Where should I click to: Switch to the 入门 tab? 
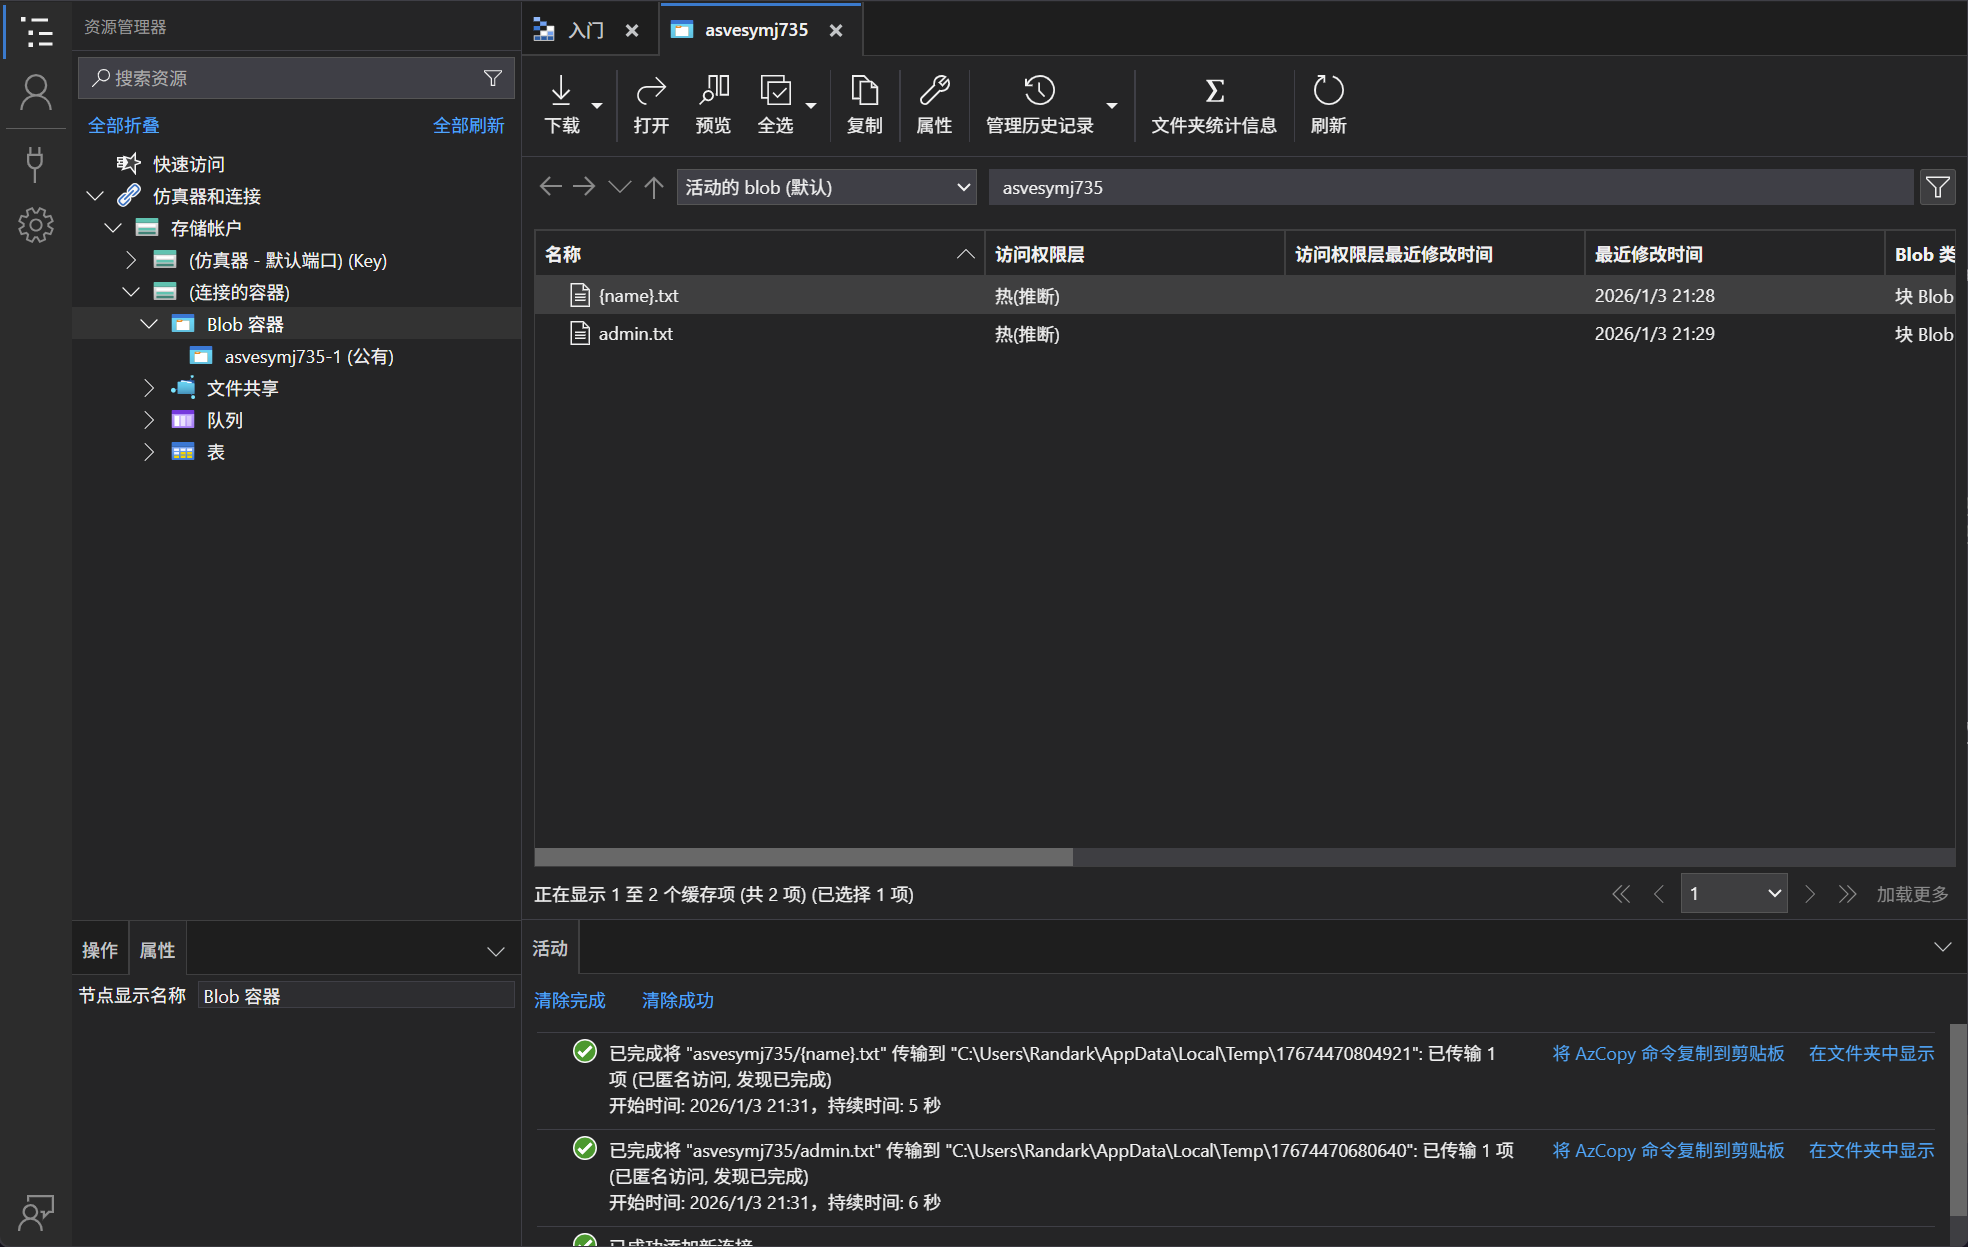coord(585,30)
